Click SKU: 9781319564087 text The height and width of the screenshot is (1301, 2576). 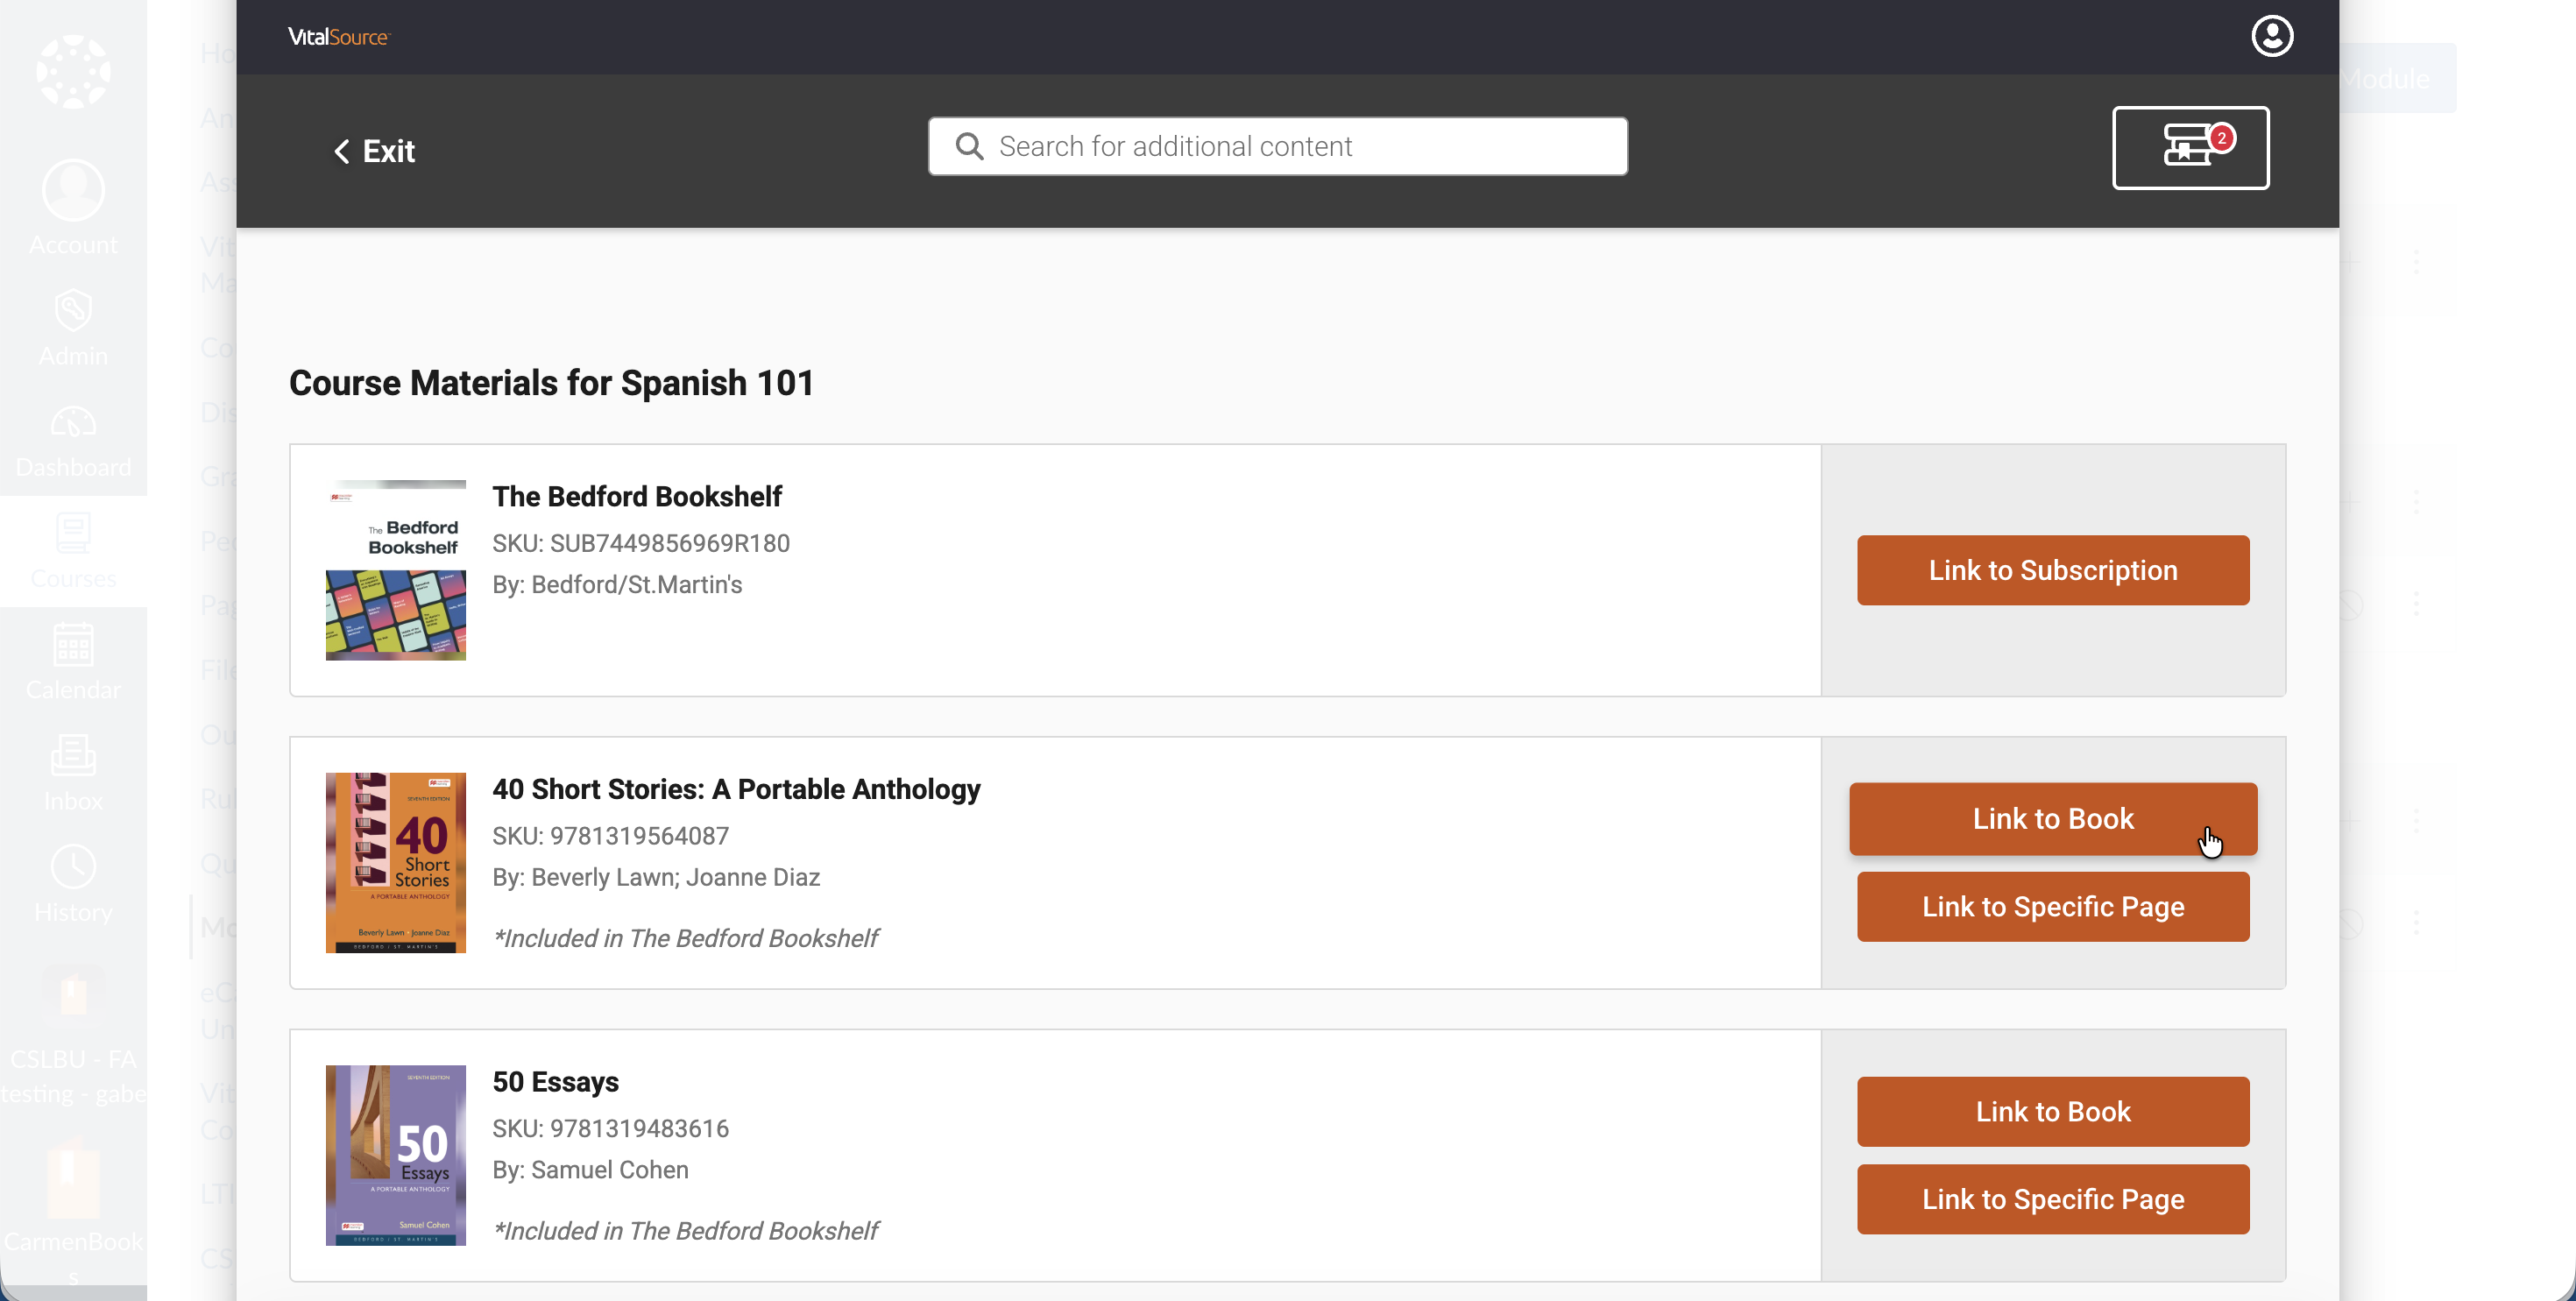tap(610, 836)
